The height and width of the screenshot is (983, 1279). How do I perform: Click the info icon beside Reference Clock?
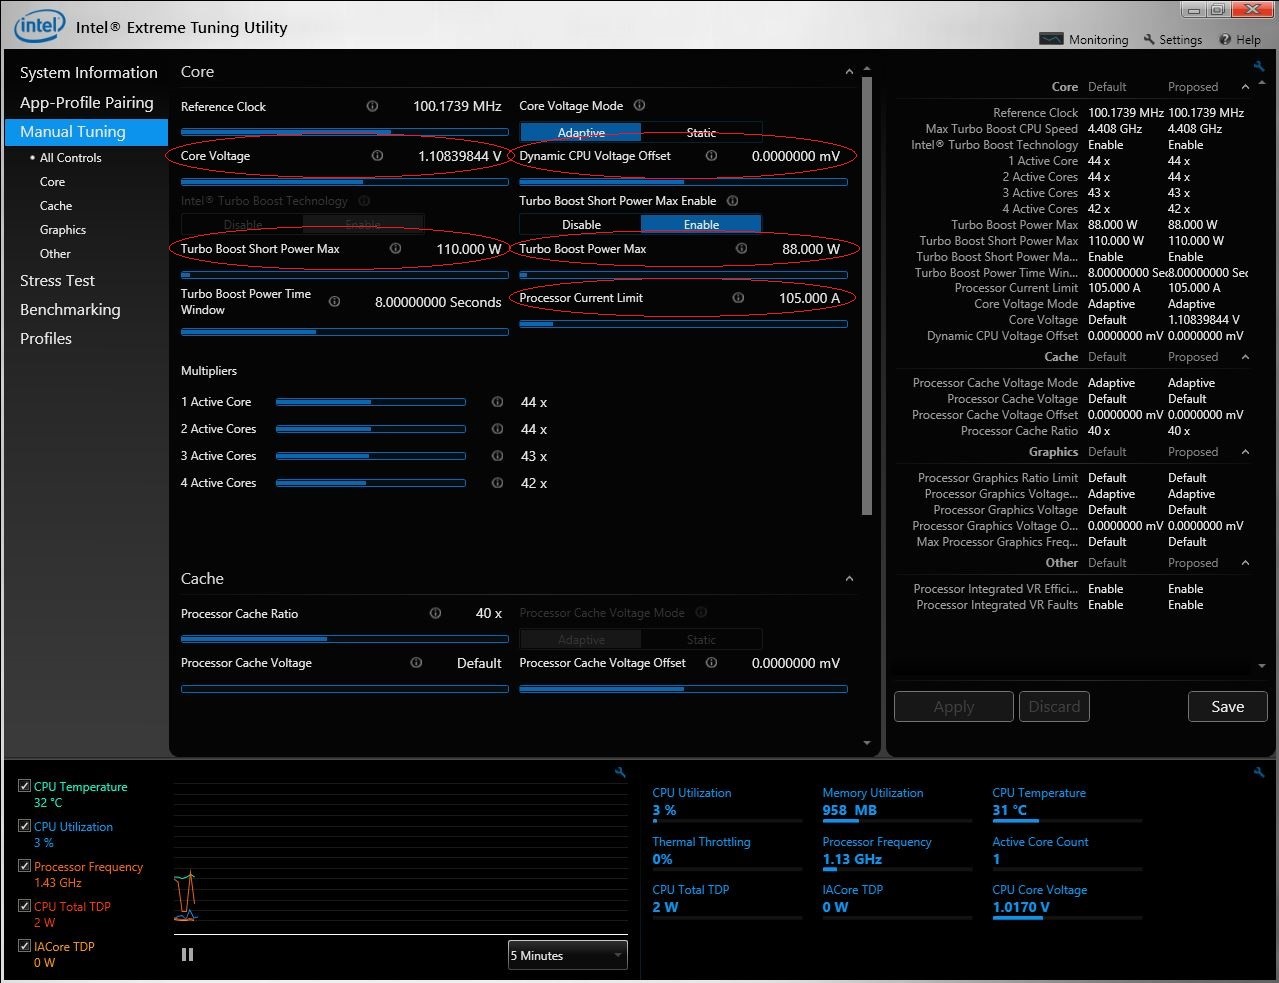pos(372,106)
